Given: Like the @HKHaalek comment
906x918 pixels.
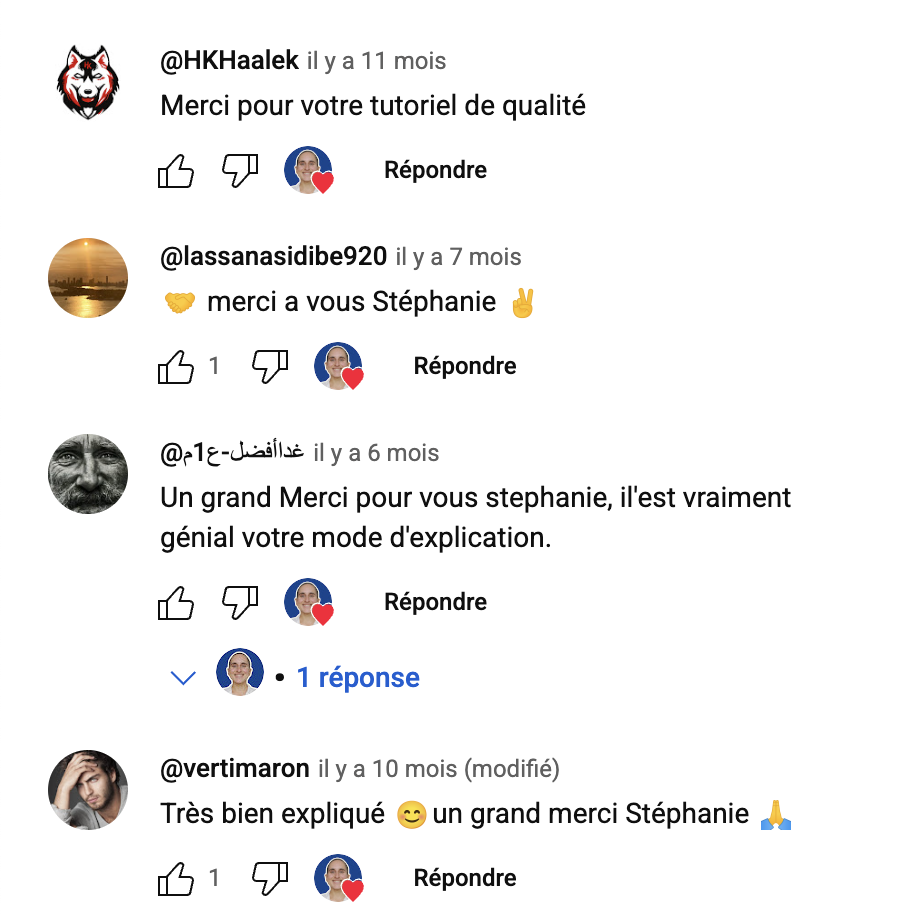Looking at the screenshot, I should (x=176, y=170).
